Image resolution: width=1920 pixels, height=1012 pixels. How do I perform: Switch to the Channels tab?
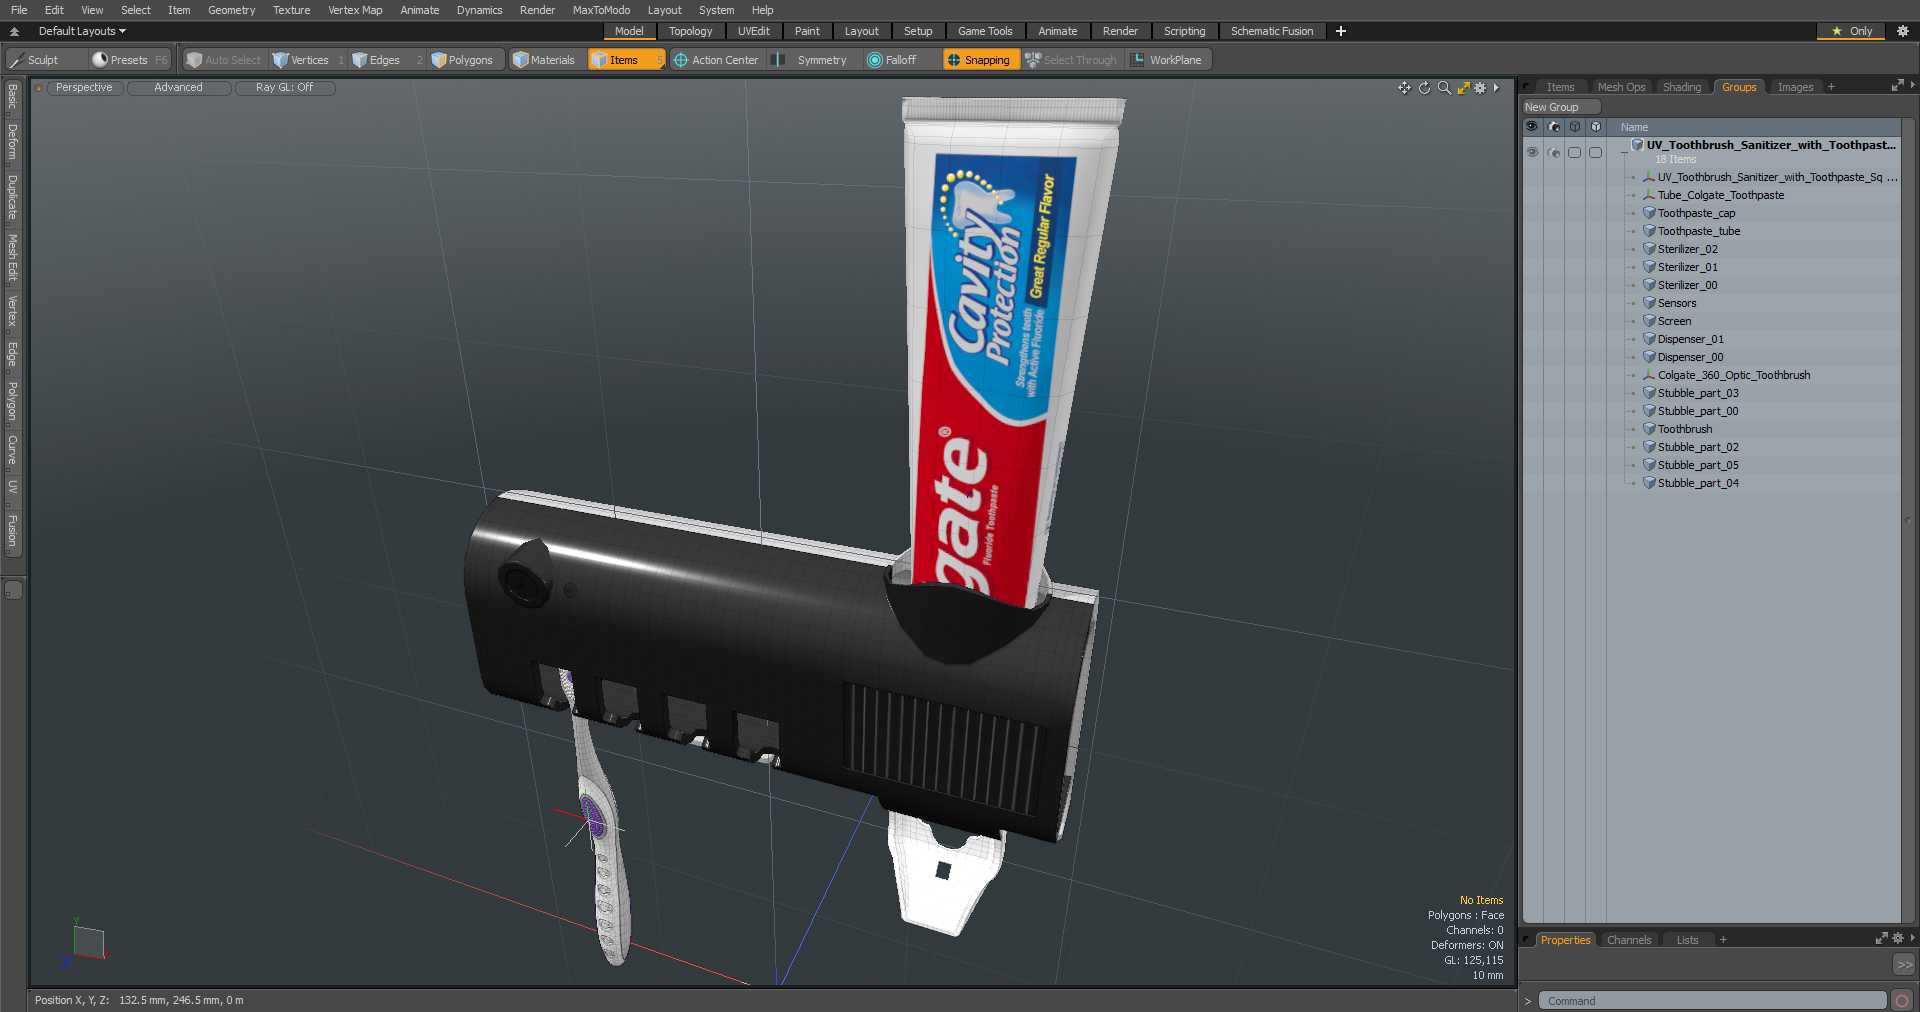pyautogui.click(x=1629, y=940)
